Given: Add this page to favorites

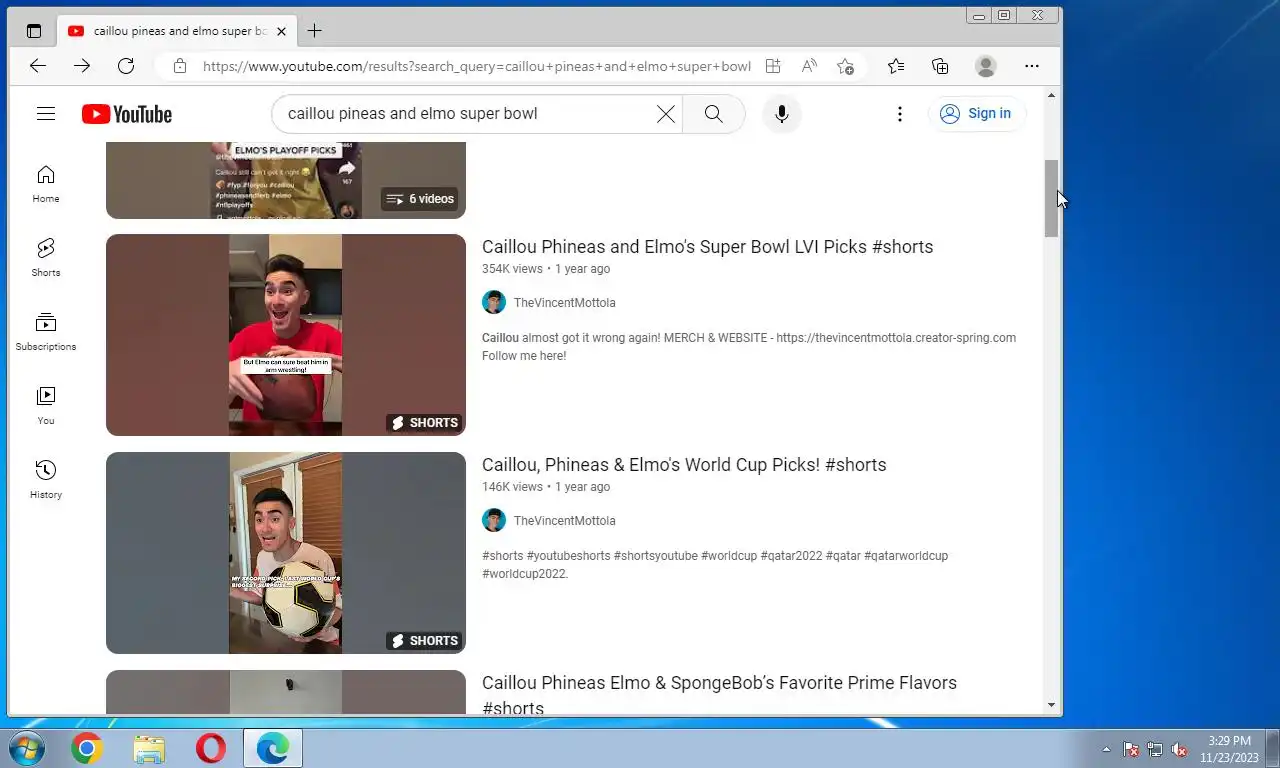Looking at the screenshot, I should [x=845, y=66].
